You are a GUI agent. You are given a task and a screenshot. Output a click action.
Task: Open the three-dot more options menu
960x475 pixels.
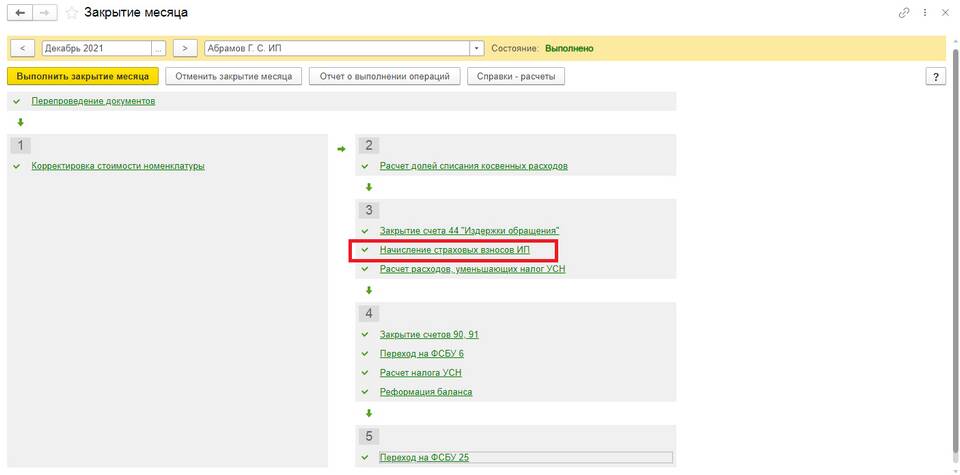coord(925,13)
